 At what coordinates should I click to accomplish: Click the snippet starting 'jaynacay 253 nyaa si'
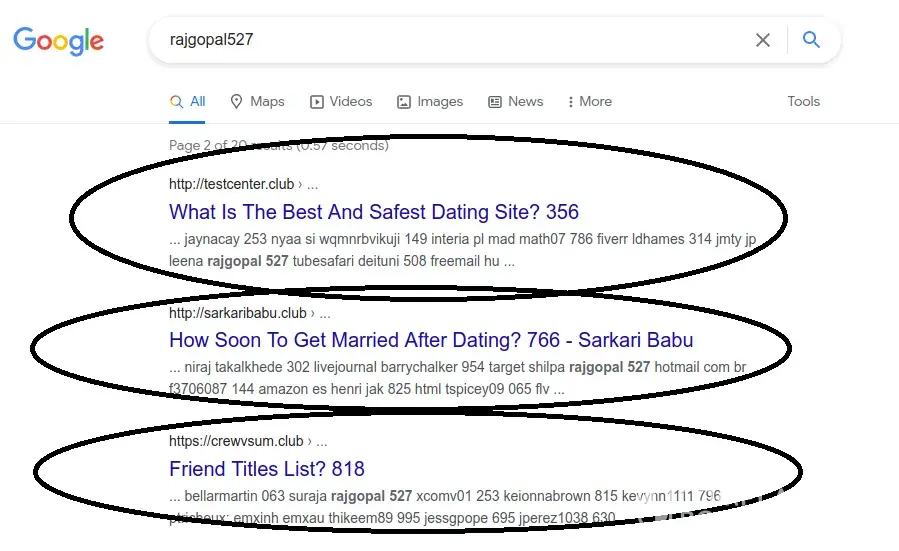tap(462, 250)
